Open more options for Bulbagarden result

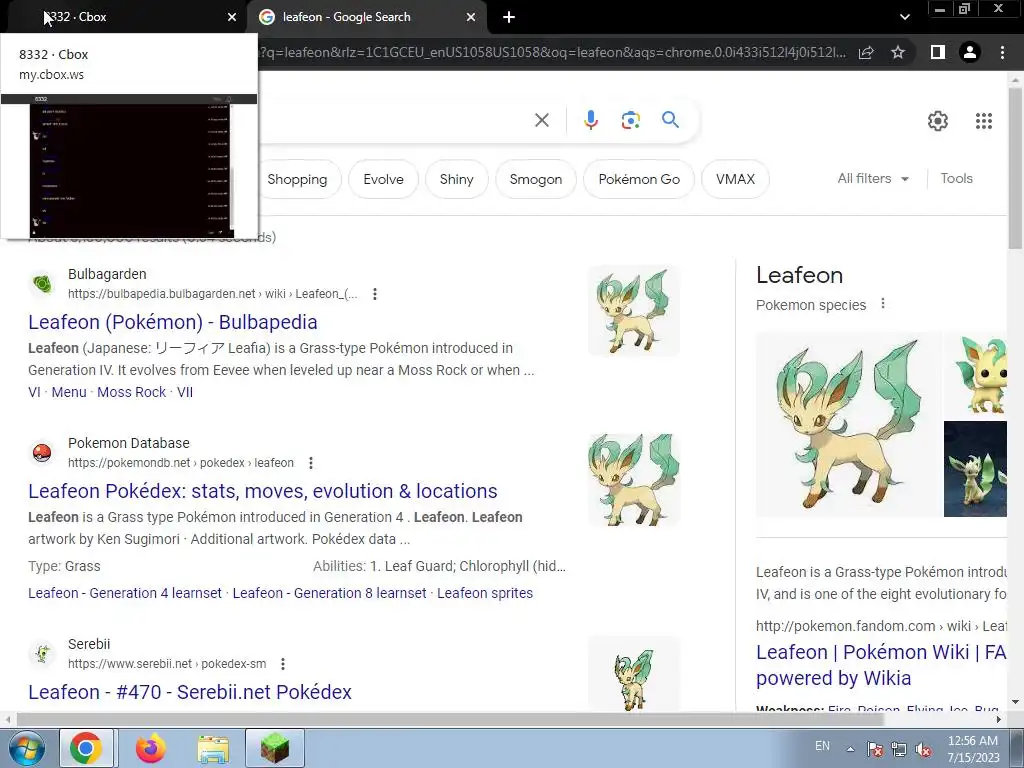click(375, 294)
